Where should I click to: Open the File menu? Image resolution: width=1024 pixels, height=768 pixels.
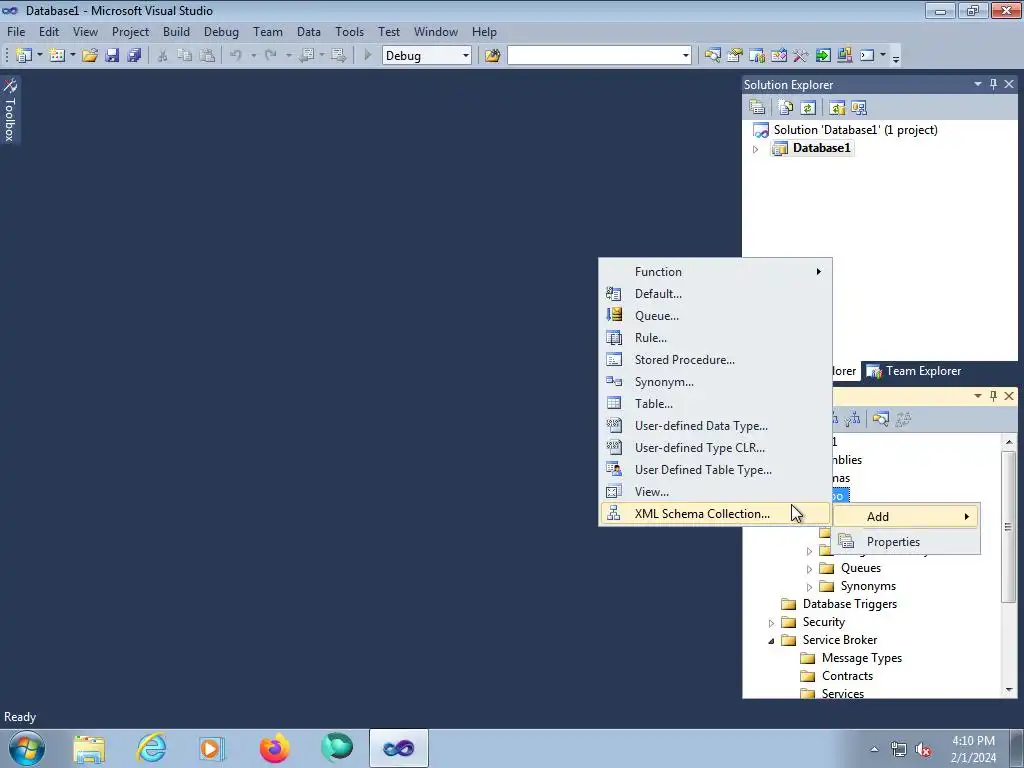16,31
